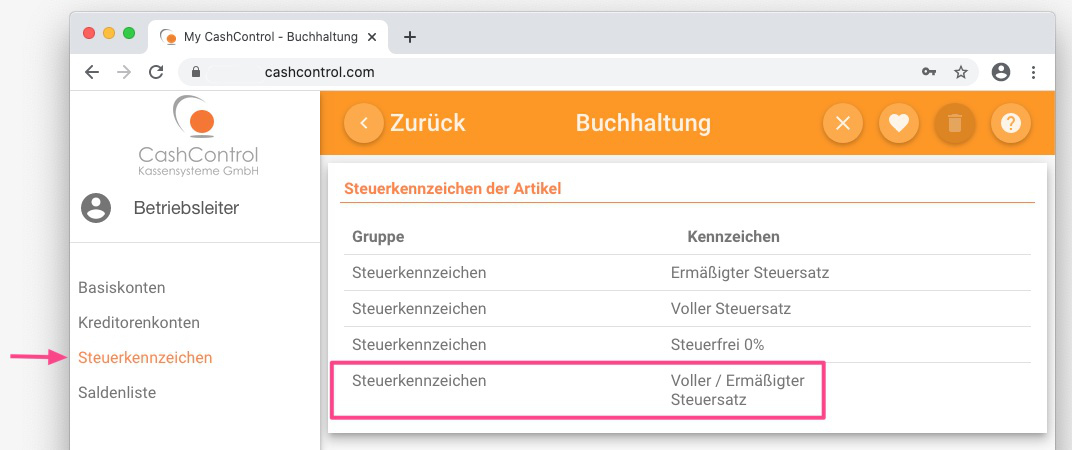Bookmark page with the star icon

pos(961,72)
